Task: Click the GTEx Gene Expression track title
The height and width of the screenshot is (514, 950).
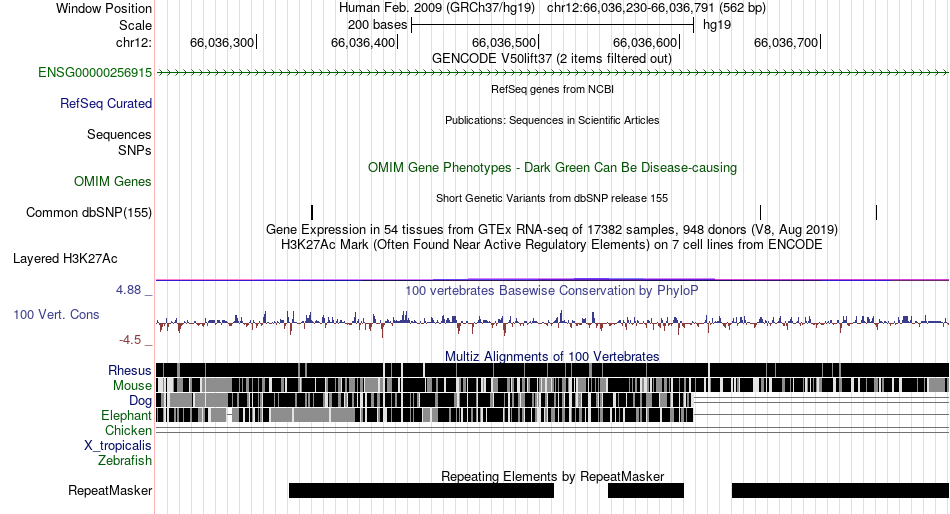Action: (552, 230)
